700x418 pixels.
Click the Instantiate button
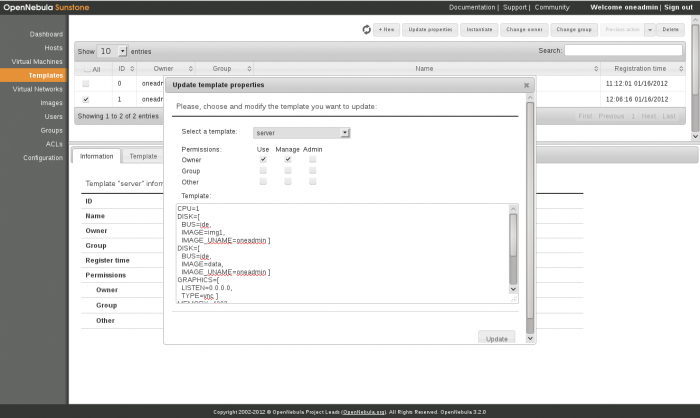click(479, 29)
